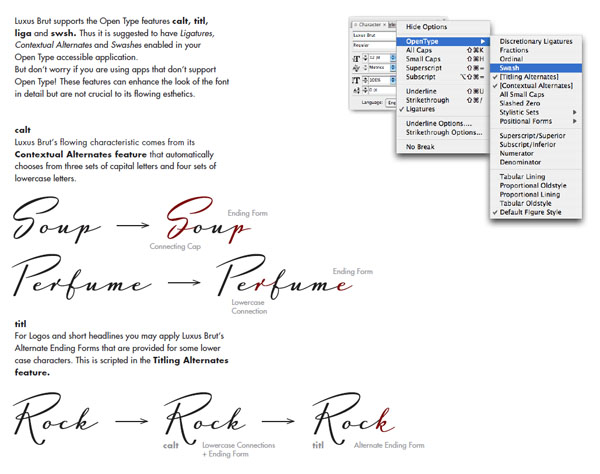Image resolution: width=600 pixels, height=474 pixels.
Task: Choose Hide Options from the panel menu
Action: (x=426, y=27)
